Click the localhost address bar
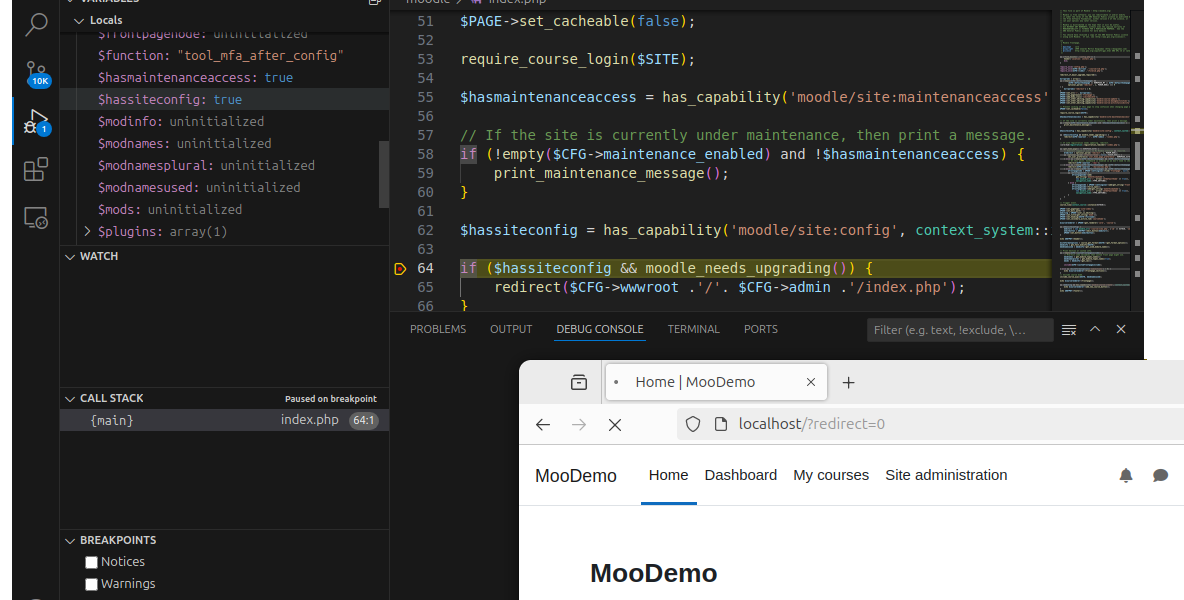Screen dimensions: 1184x600 (929, 424)
